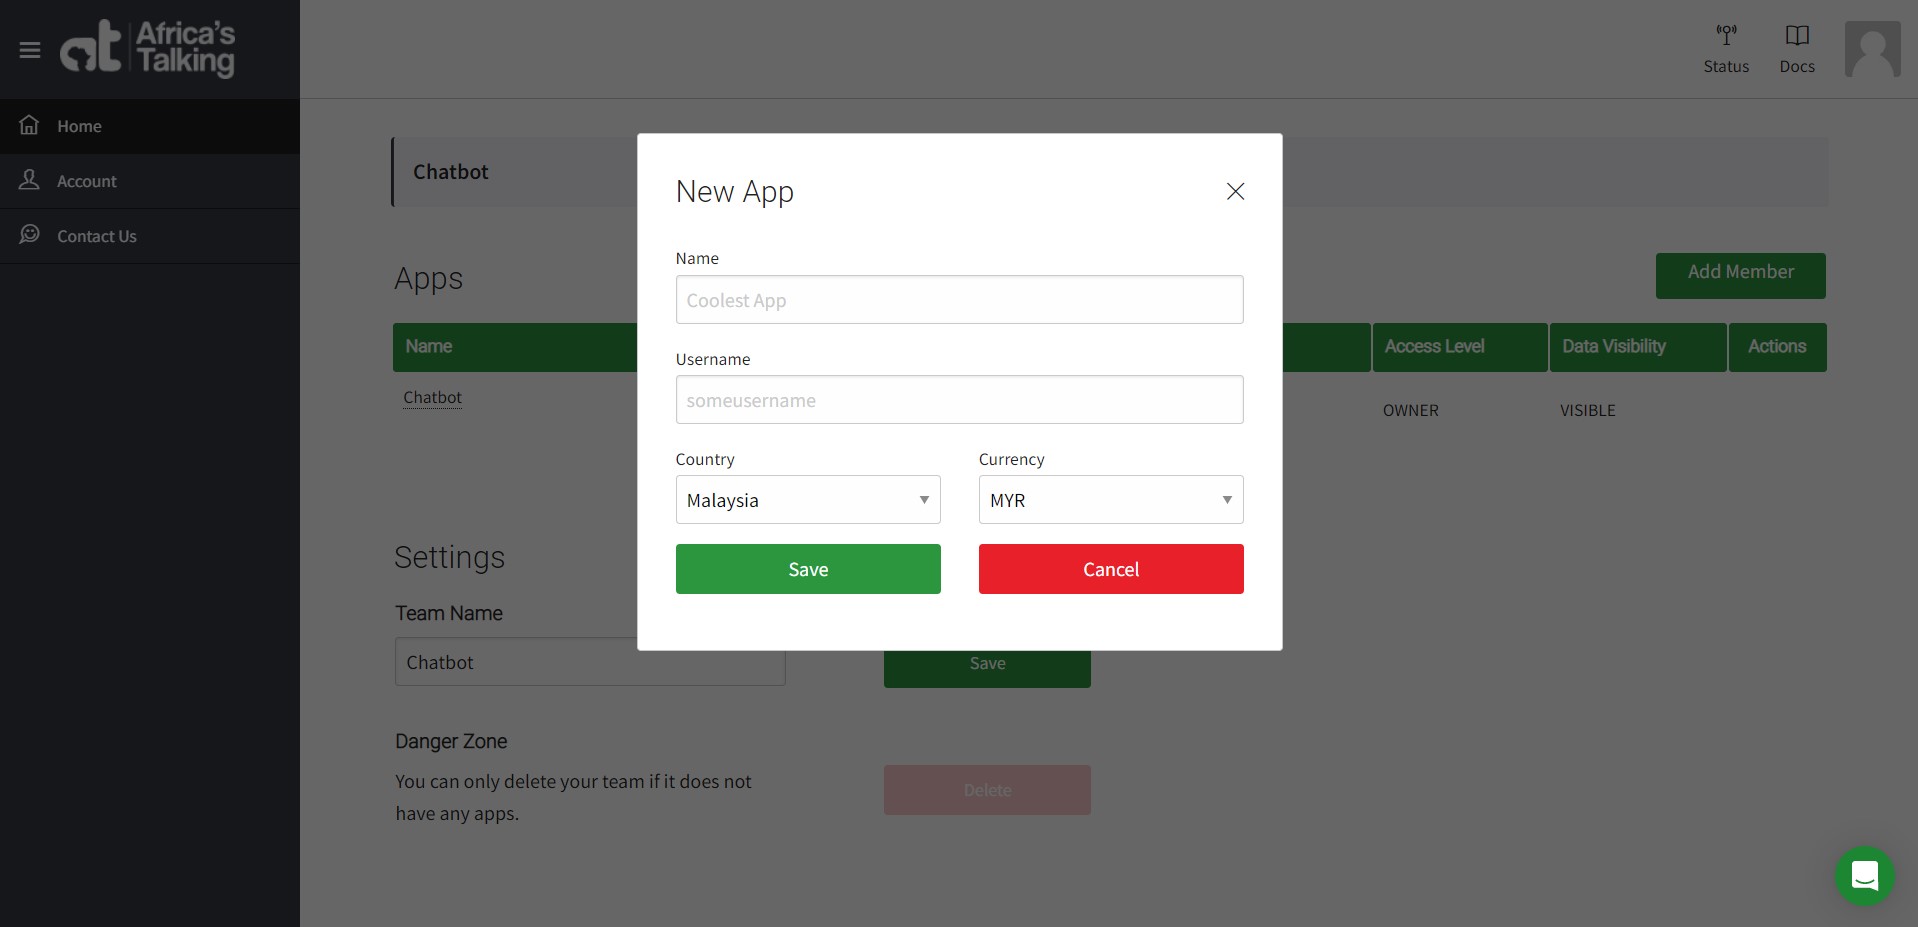Click the Contact Us chat icon
Screen dimensions: 1918x927
coord(30,234)
